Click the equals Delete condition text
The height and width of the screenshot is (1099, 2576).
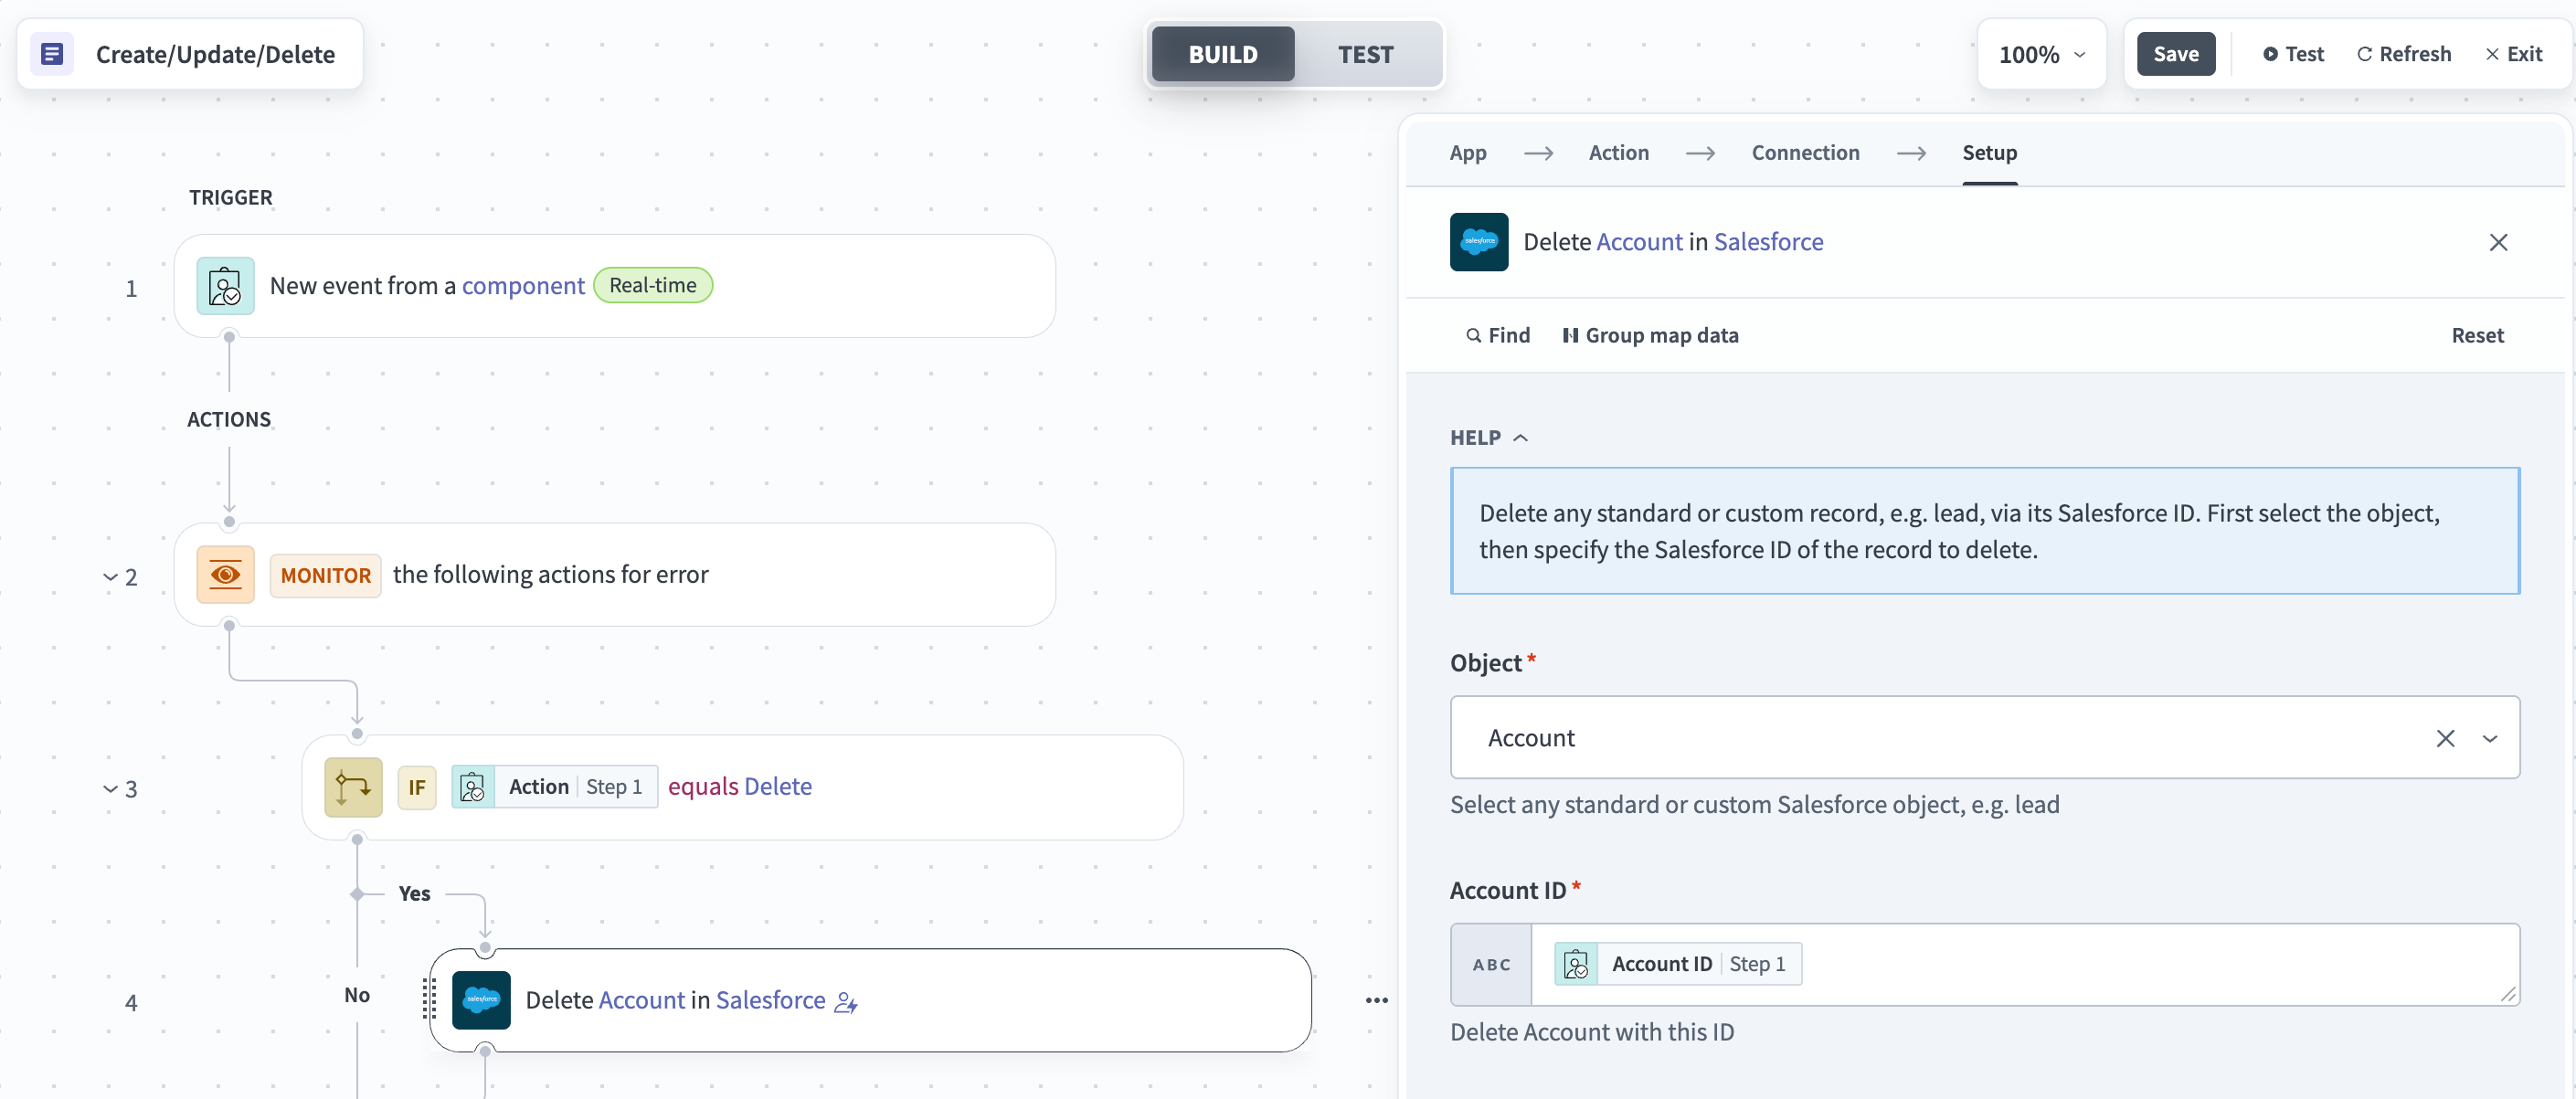click(739, 787)
